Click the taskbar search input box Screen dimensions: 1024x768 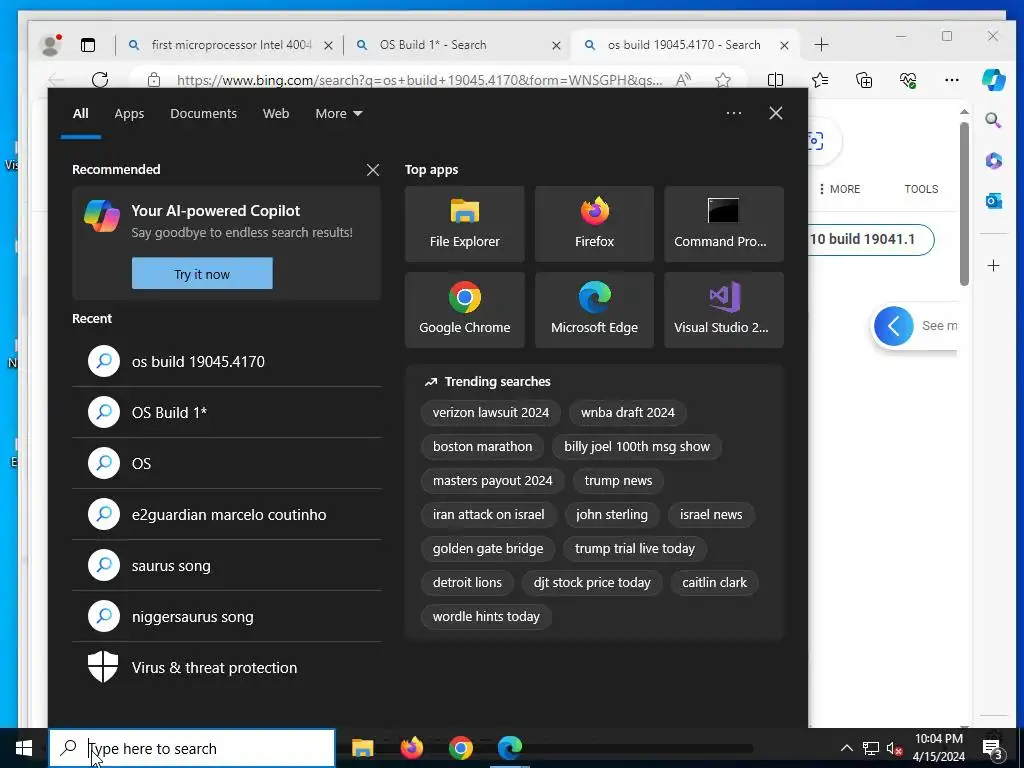pyautogui.click(x=192, y=748)
